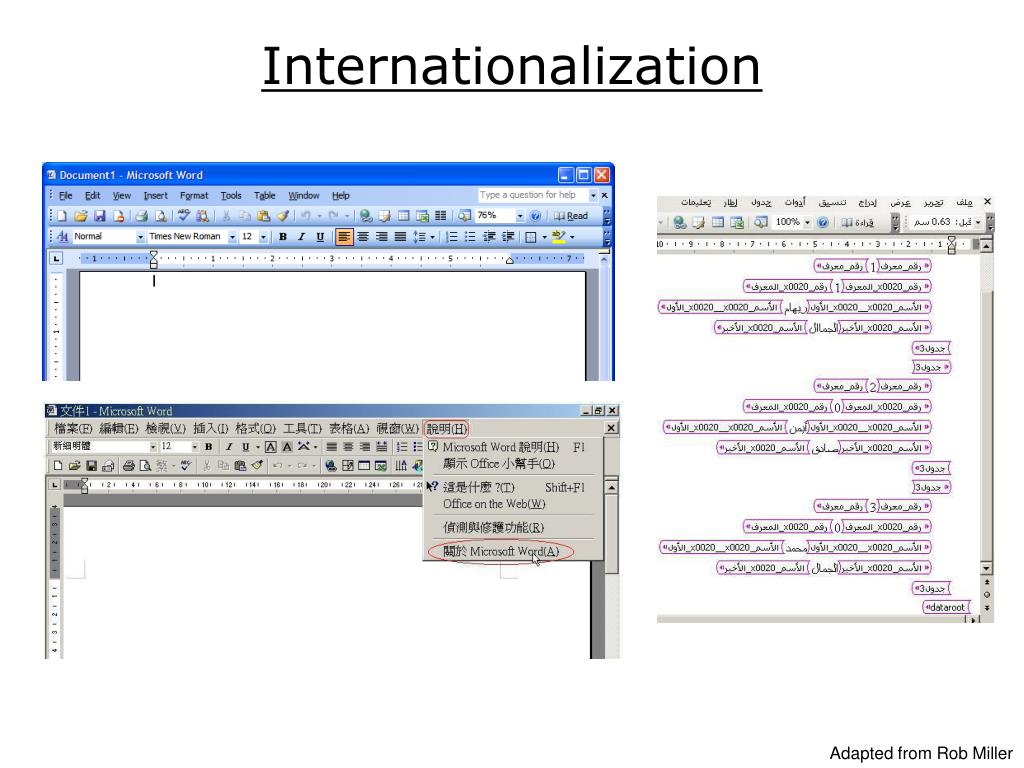Open the Times New Roman font dropdown
The image size is (1024, 768).
[x=232, y=236]
